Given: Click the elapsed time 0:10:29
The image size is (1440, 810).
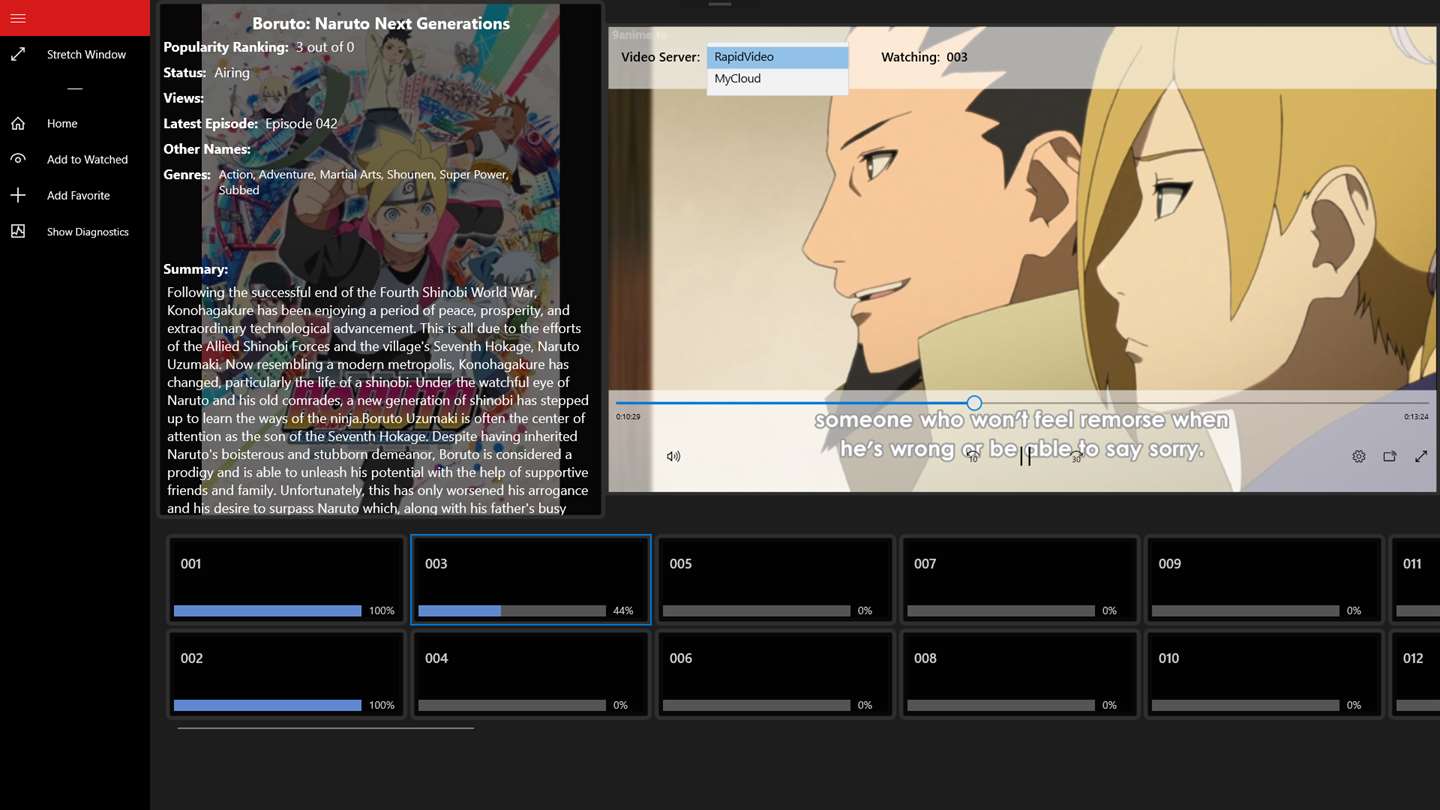Looking at the screenshot, I should tap(628, 417).
